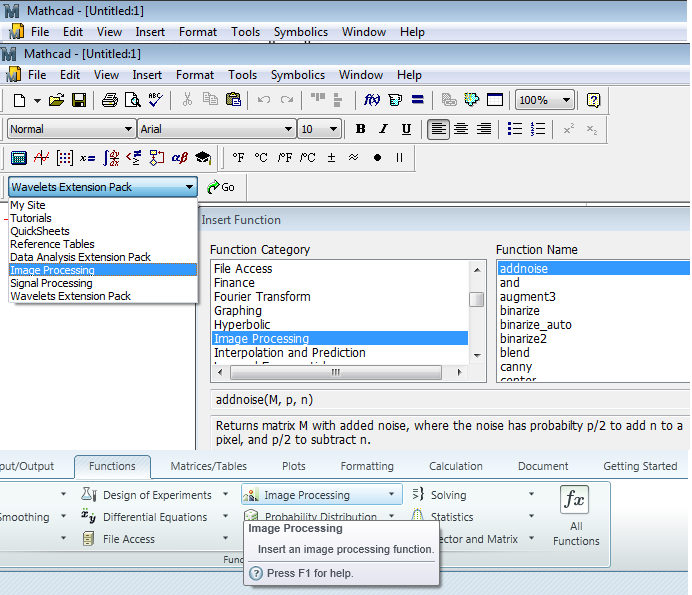The height and width of the screenshot is (595, 692).
Task: Click Function Category horizontal scrollbar thumb
Action: (336, 373)
